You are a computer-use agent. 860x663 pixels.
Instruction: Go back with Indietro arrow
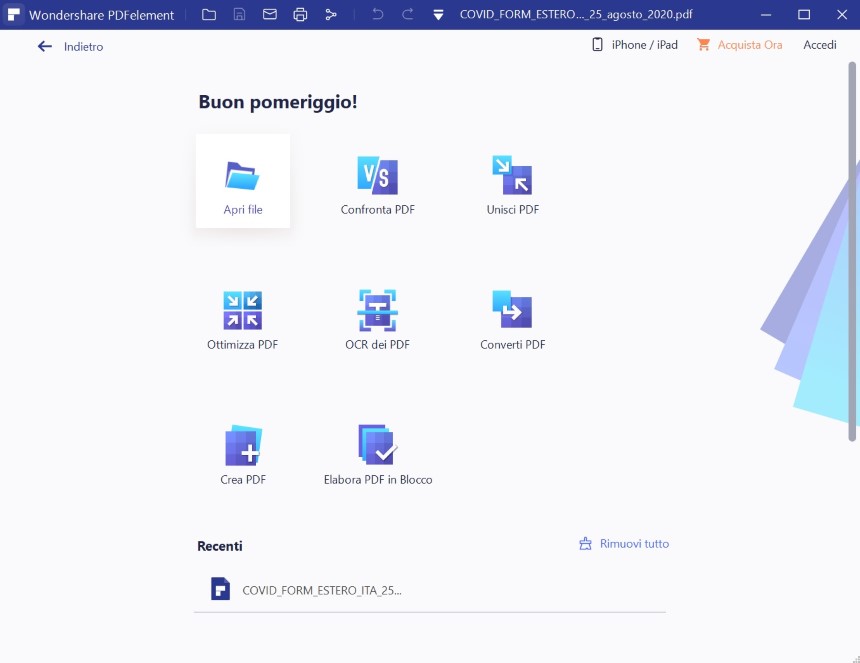pos(44,47)
